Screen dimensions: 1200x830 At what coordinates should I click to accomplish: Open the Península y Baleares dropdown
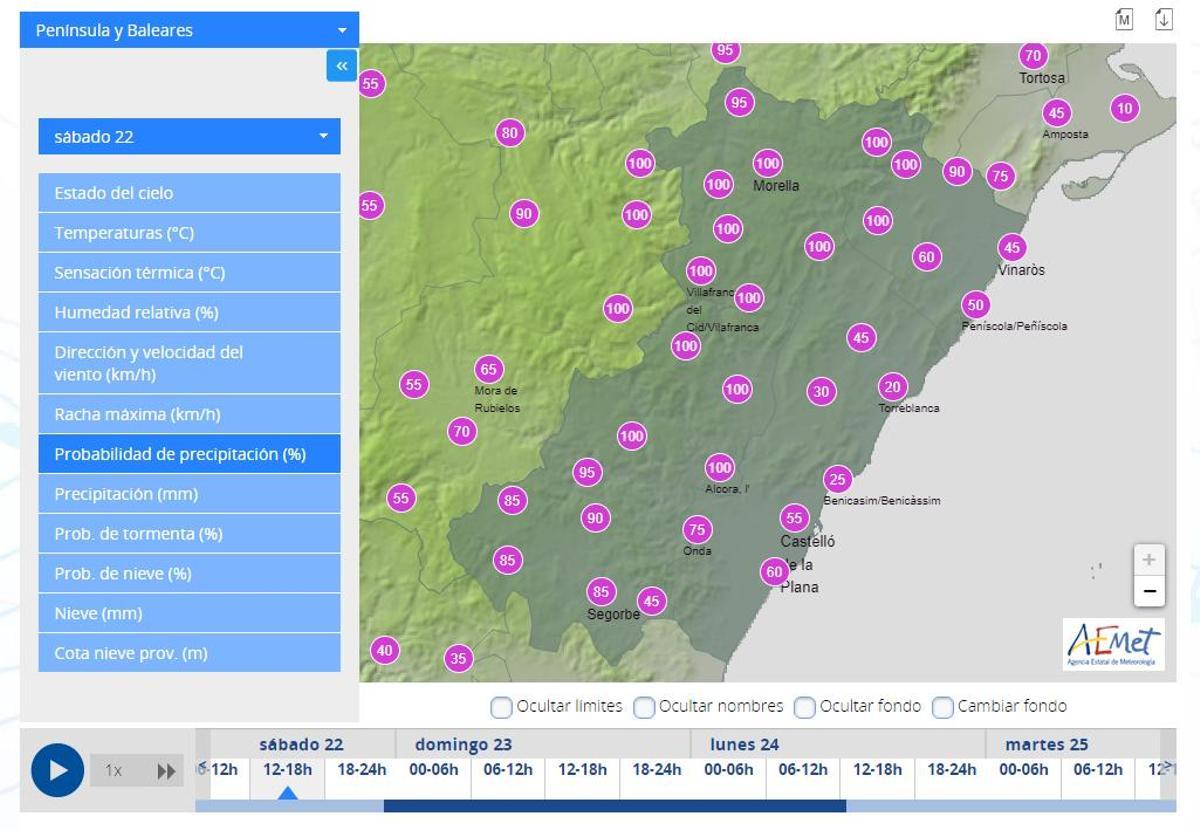click(x=189, y=30)
